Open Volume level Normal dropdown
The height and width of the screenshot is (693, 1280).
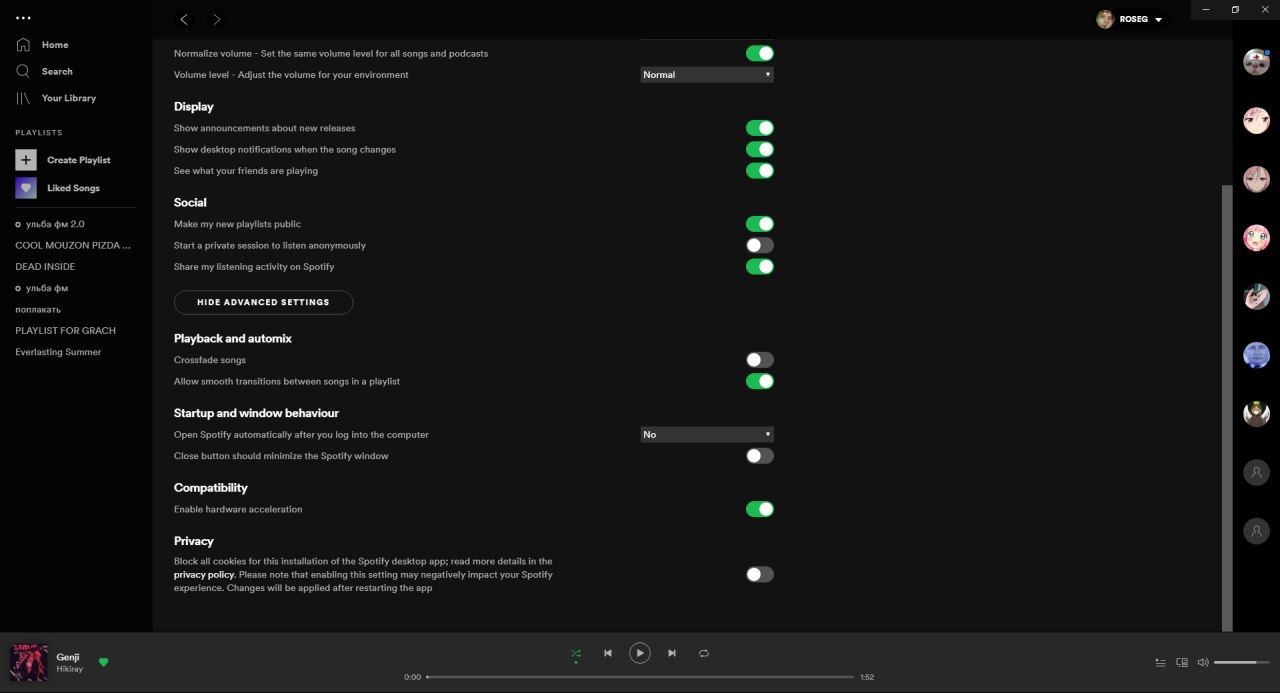(707, 75)
